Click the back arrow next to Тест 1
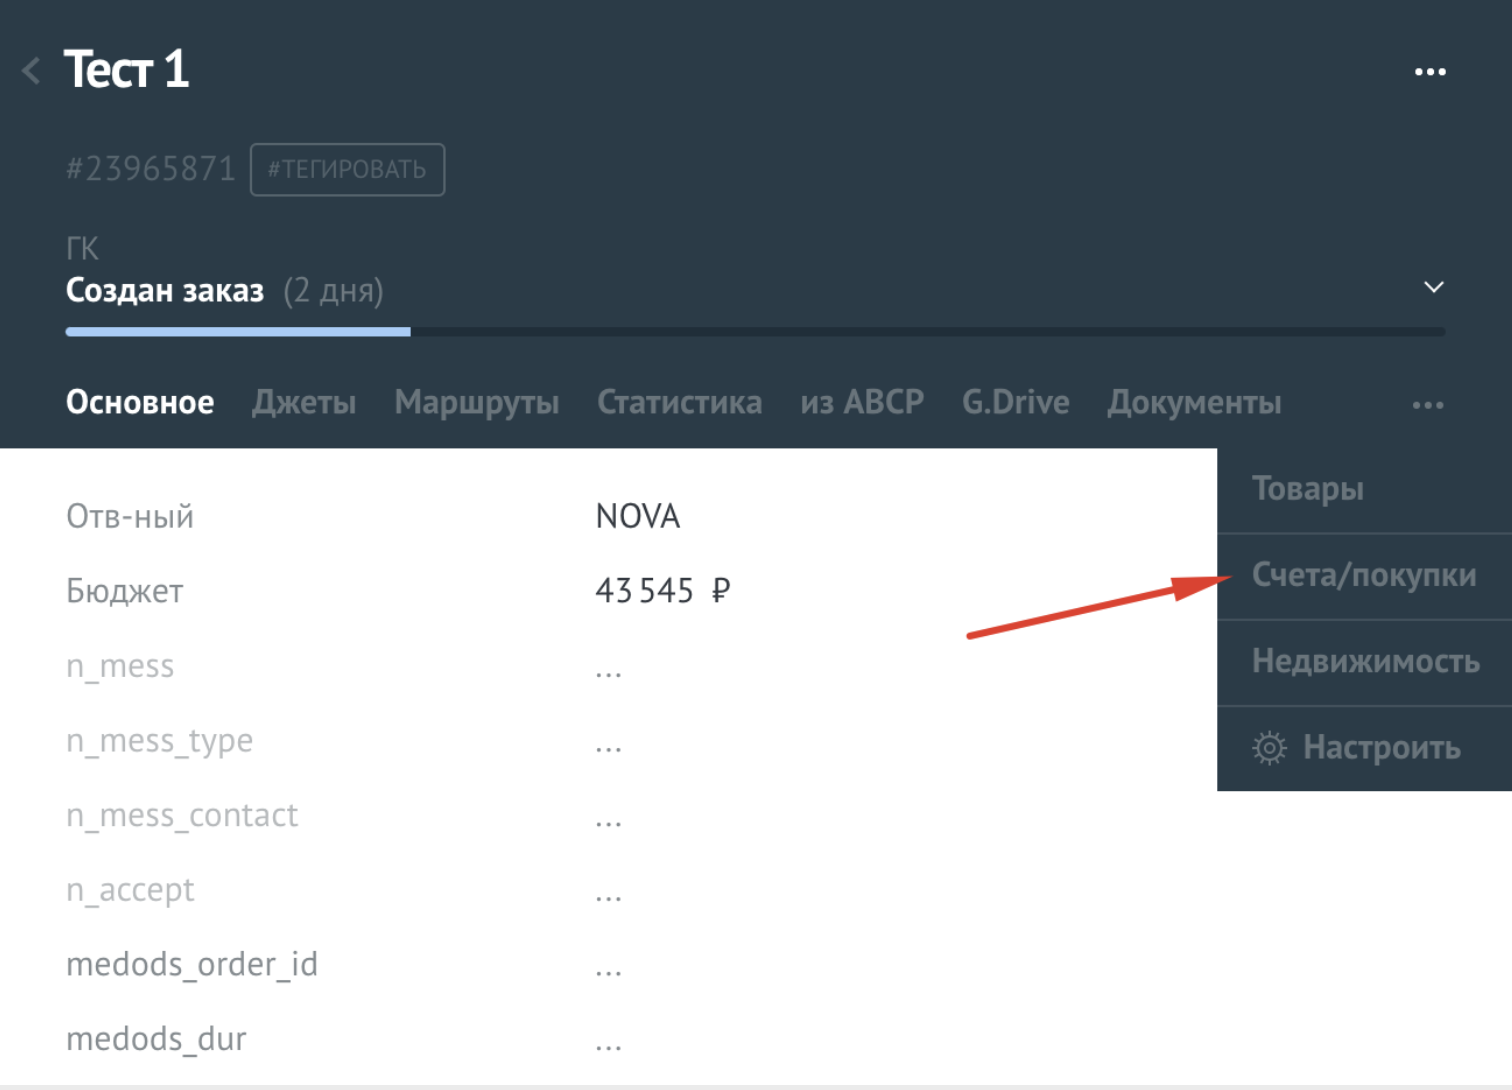The image size is (1512, 1090). [x=32, y=71]
